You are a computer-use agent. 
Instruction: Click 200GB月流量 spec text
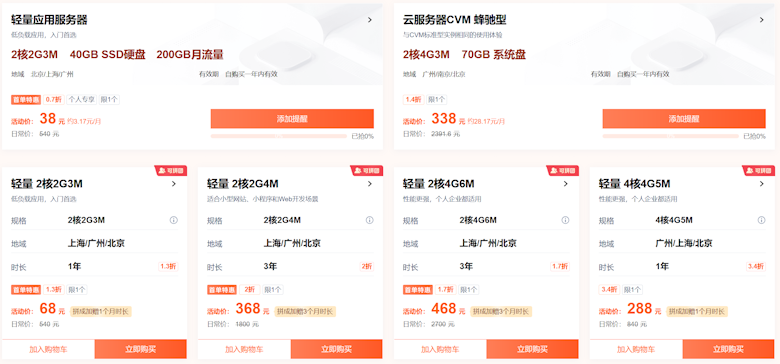click(x=190, y=55)
